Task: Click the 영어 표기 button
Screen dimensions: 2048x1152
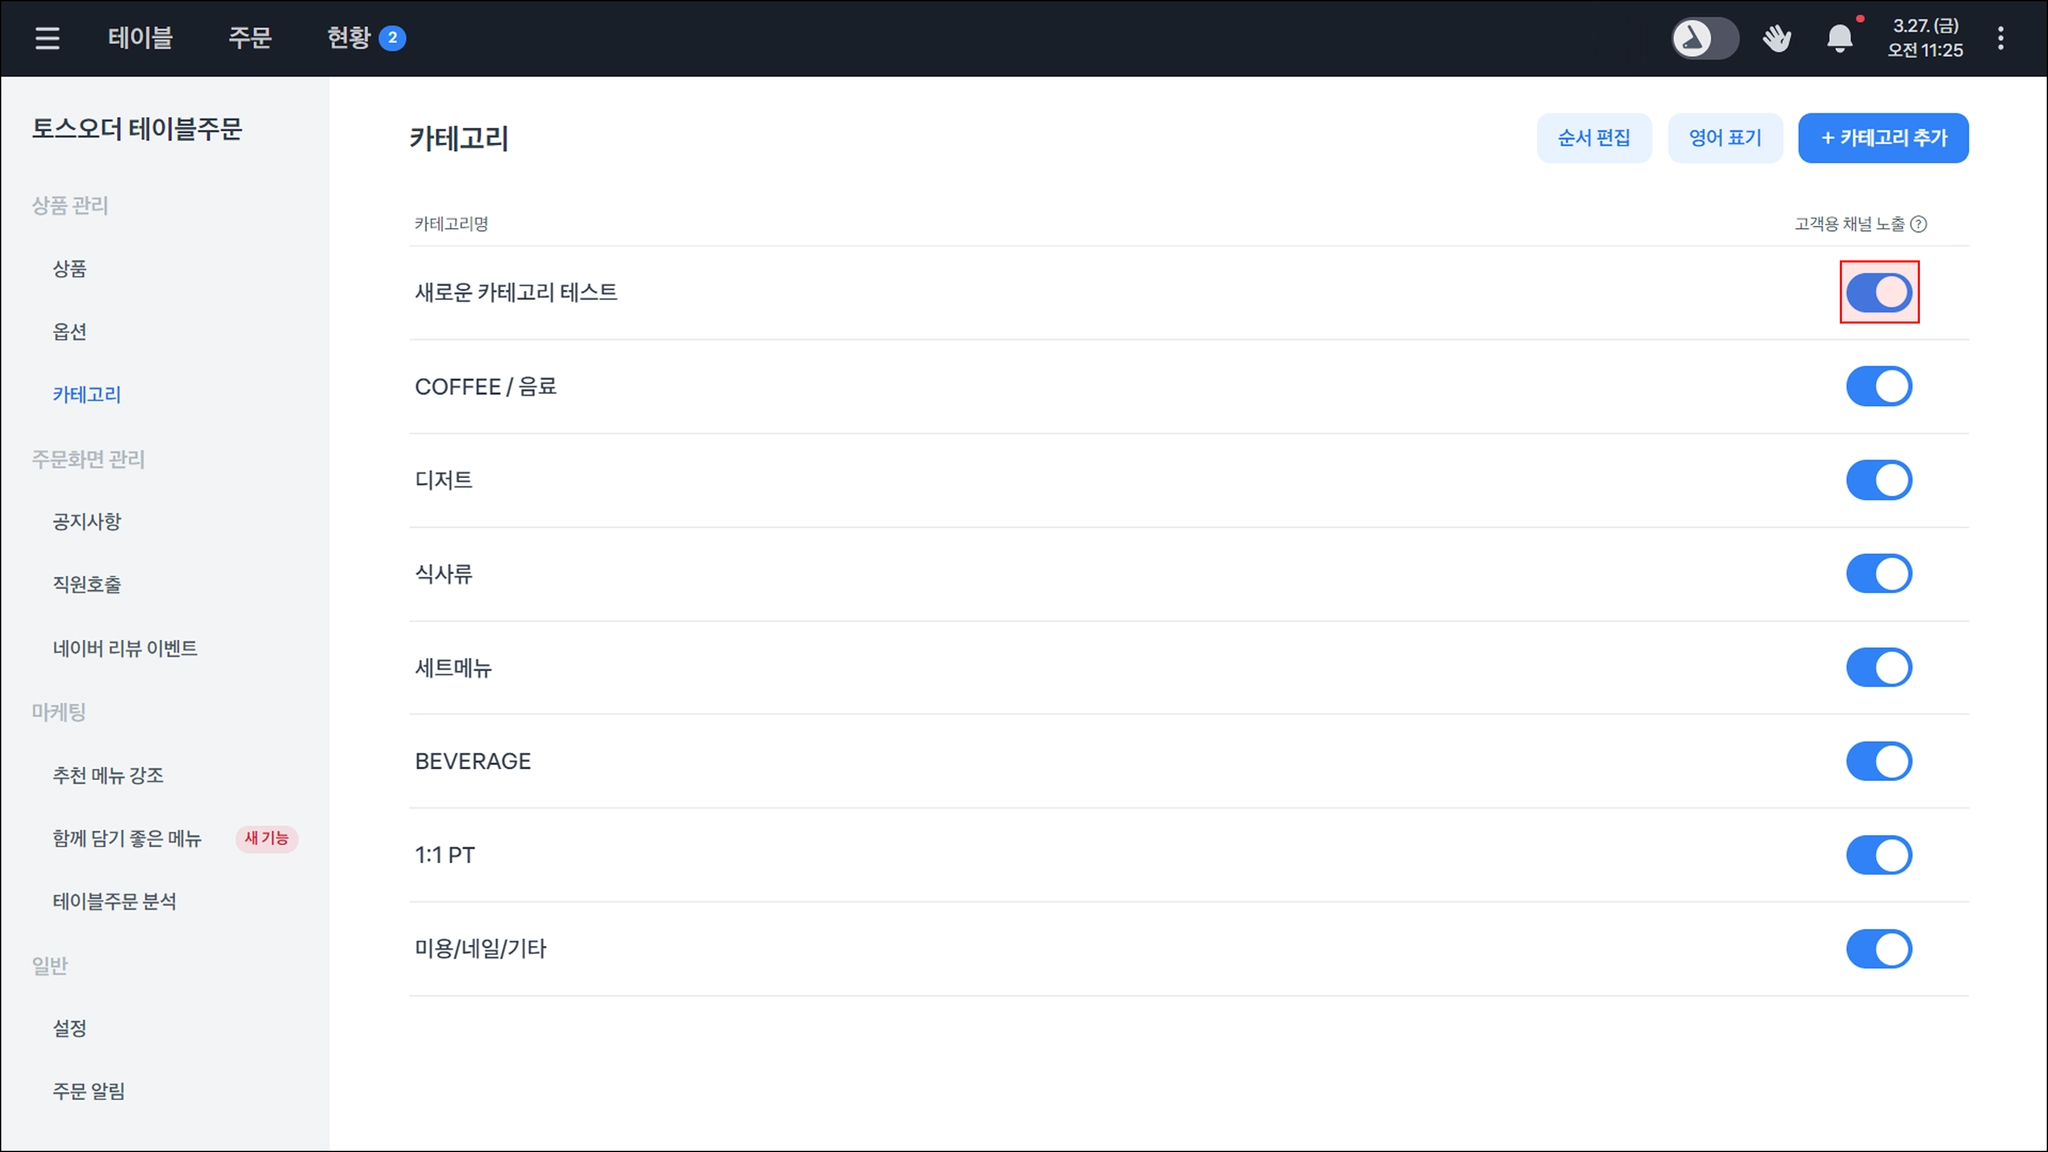Action: tap(1724, 138)
